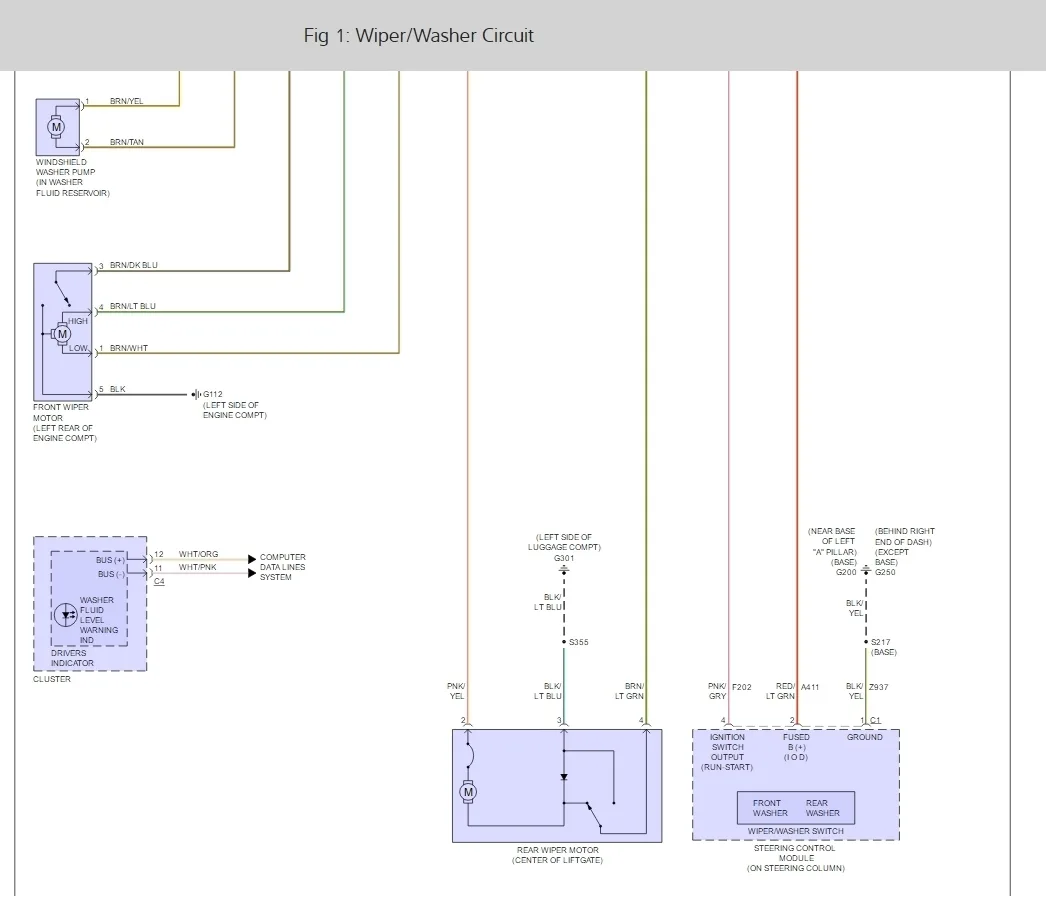Select the WHT/PNK wire label
The image size is (1046, 918).
pos(197,567)
